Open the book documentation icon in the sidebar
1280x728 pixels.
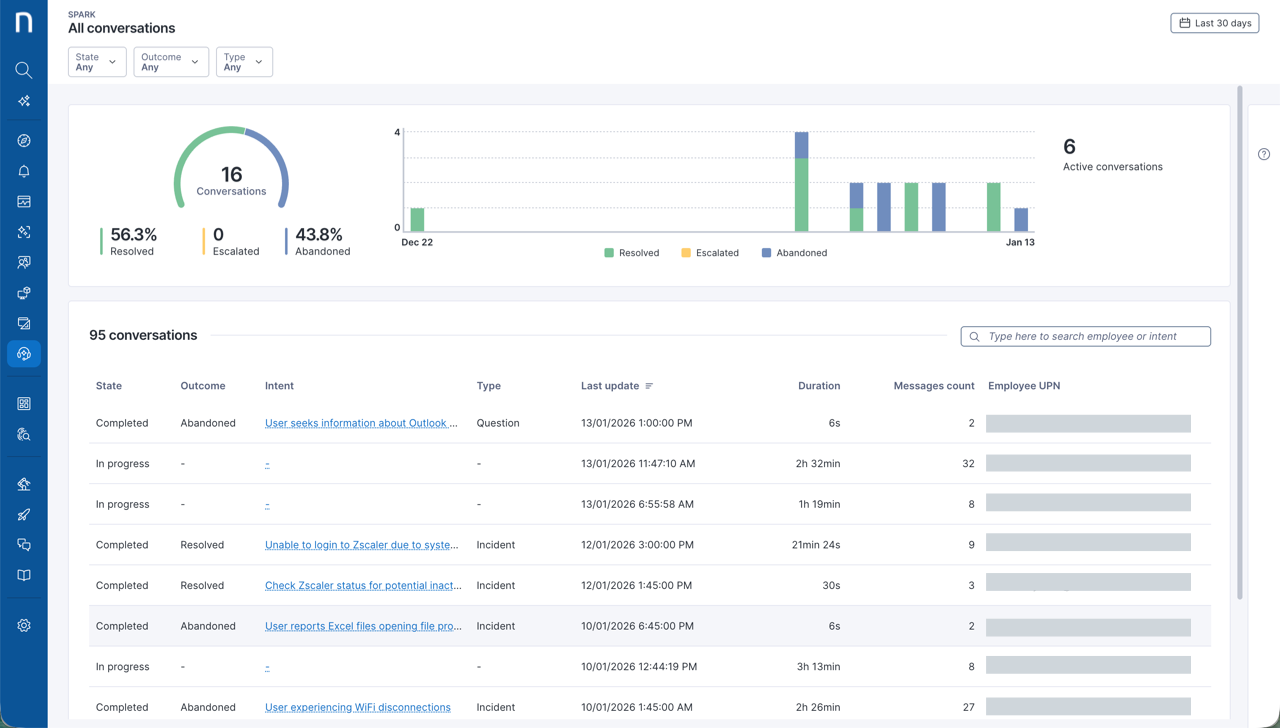(24, 576)
